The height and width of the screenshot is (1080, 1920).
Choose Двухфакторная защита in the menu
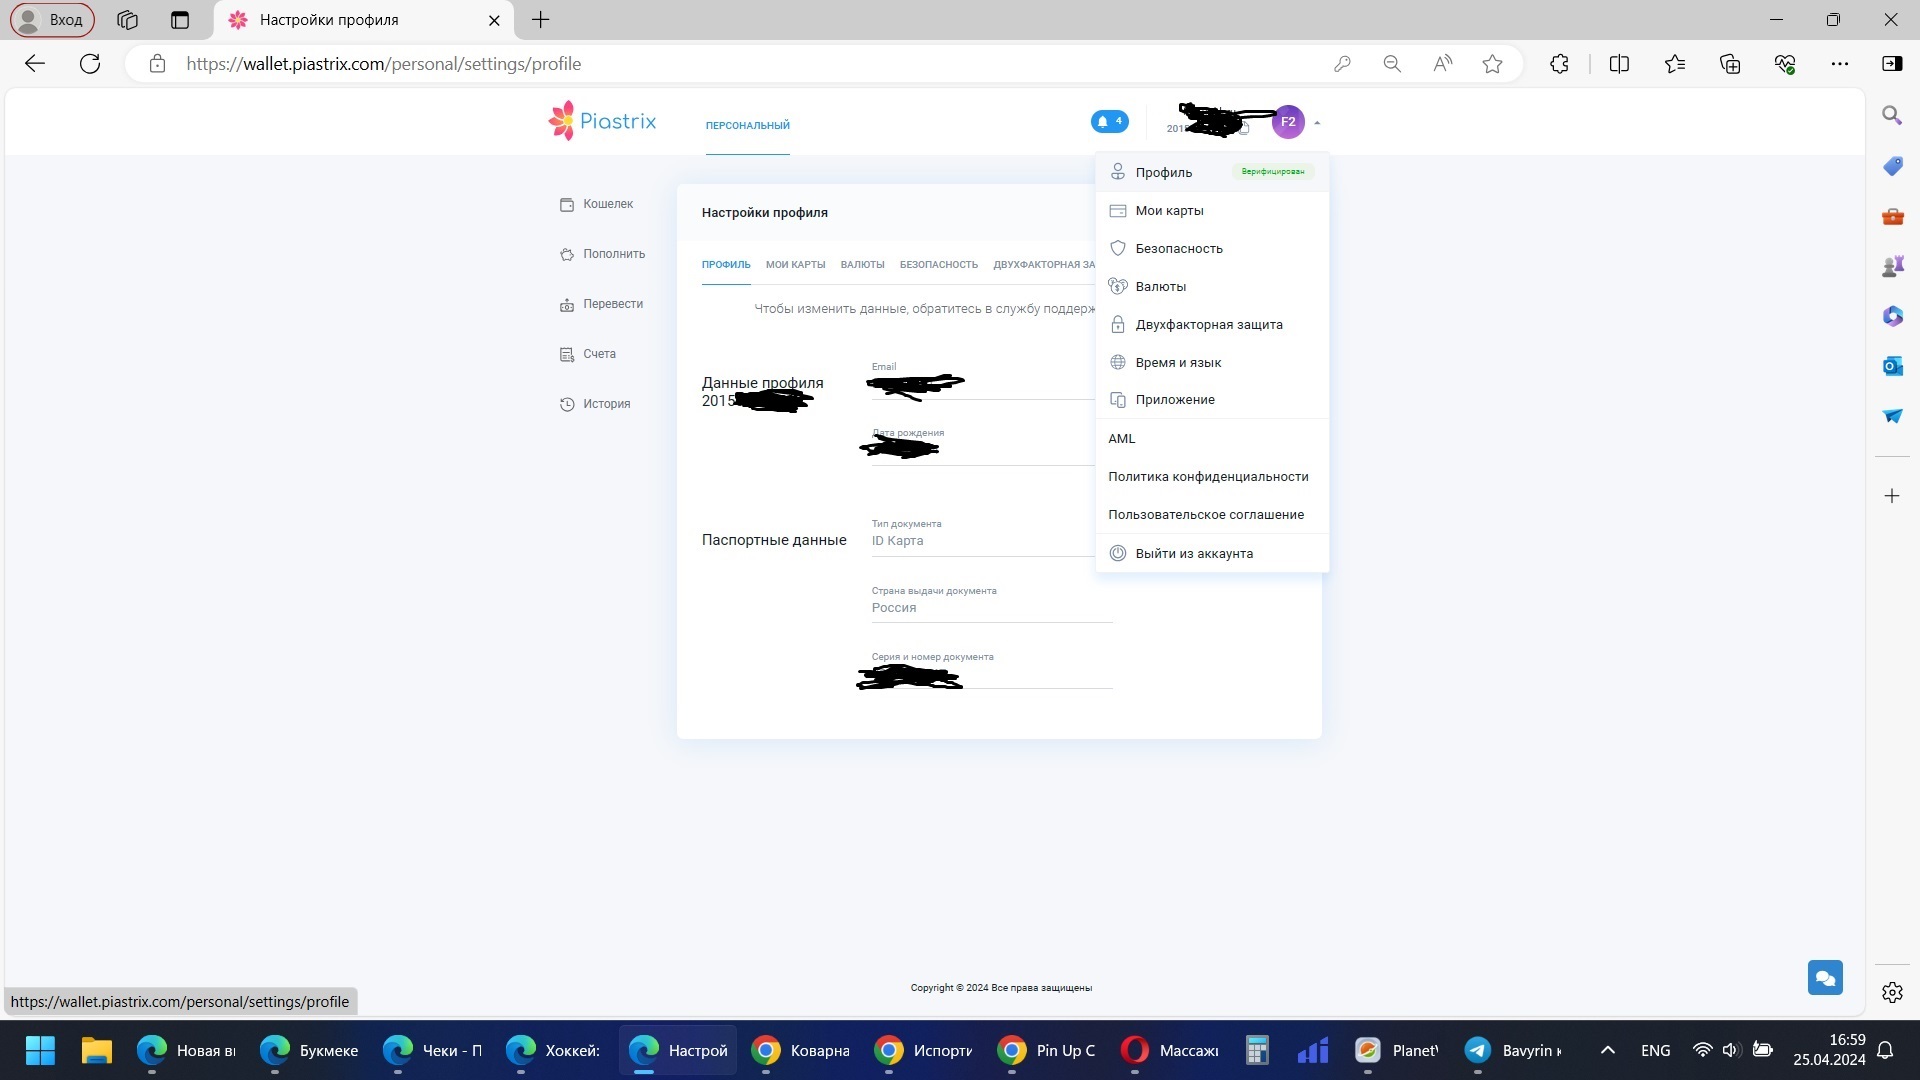point(1212,324)
